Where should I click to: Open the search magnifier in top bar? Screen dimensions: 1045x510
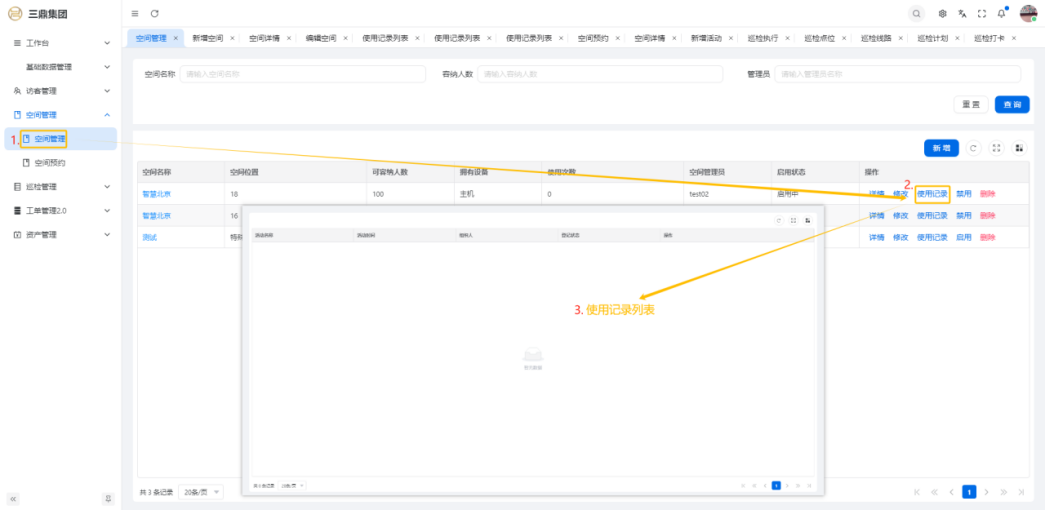[x=916, y=13]
